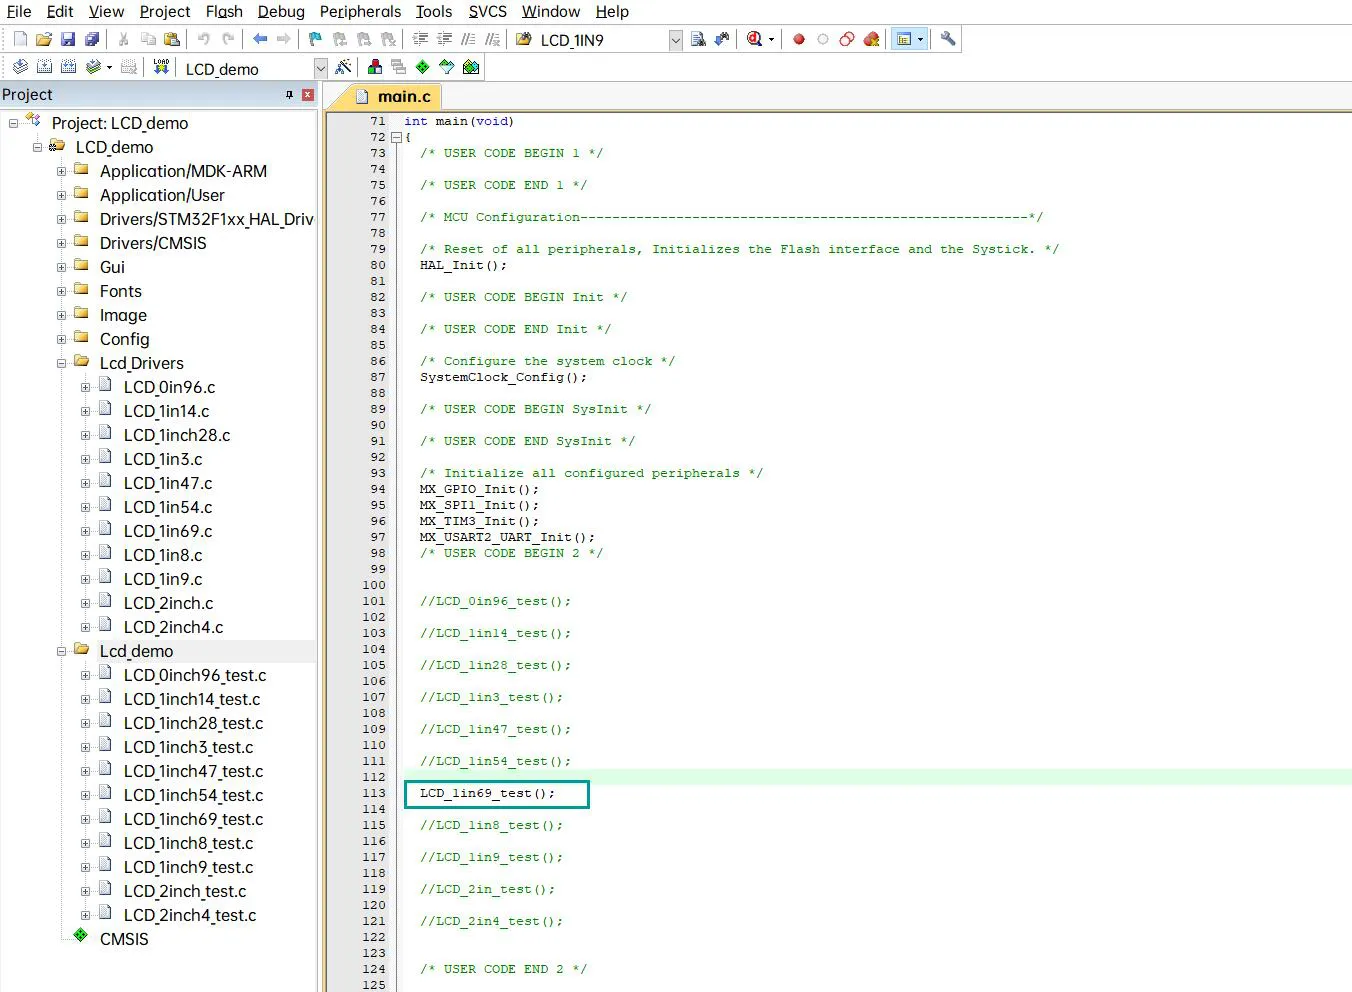Open the LCD_1IN9 find dropdown arrow
Screen dimensions: 1352x992
(x=675, y=40)
